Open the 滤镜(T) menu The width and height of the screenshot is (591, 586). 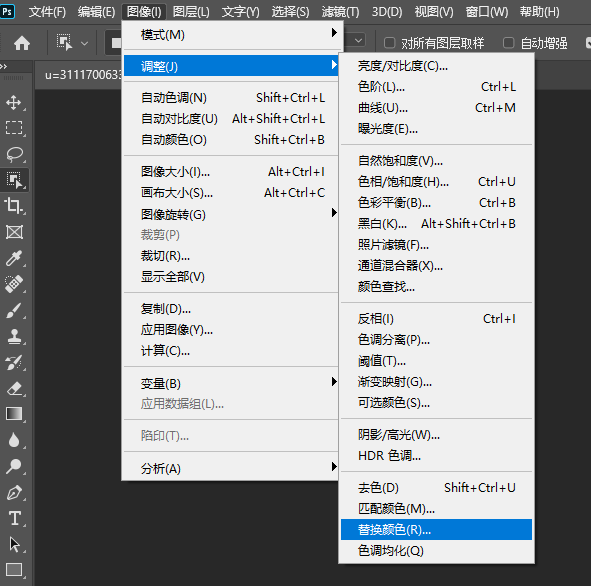[340, 12]
